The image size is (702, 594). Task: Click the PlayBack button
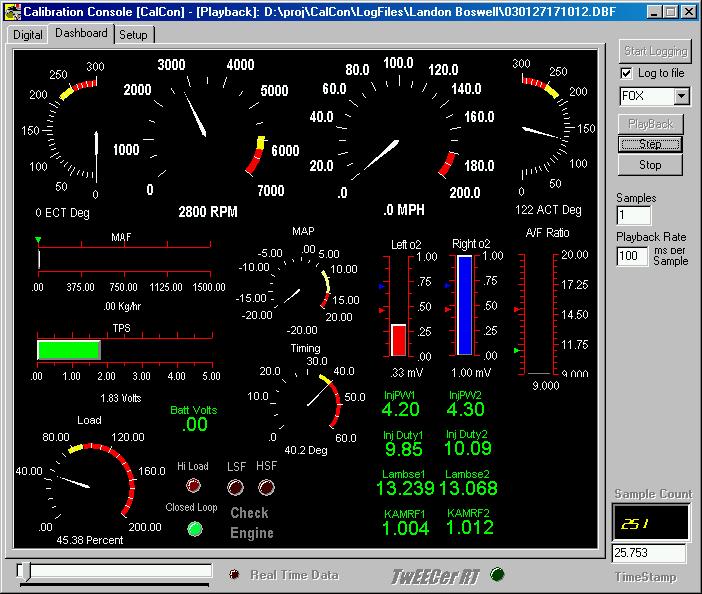tap(651, 124)
